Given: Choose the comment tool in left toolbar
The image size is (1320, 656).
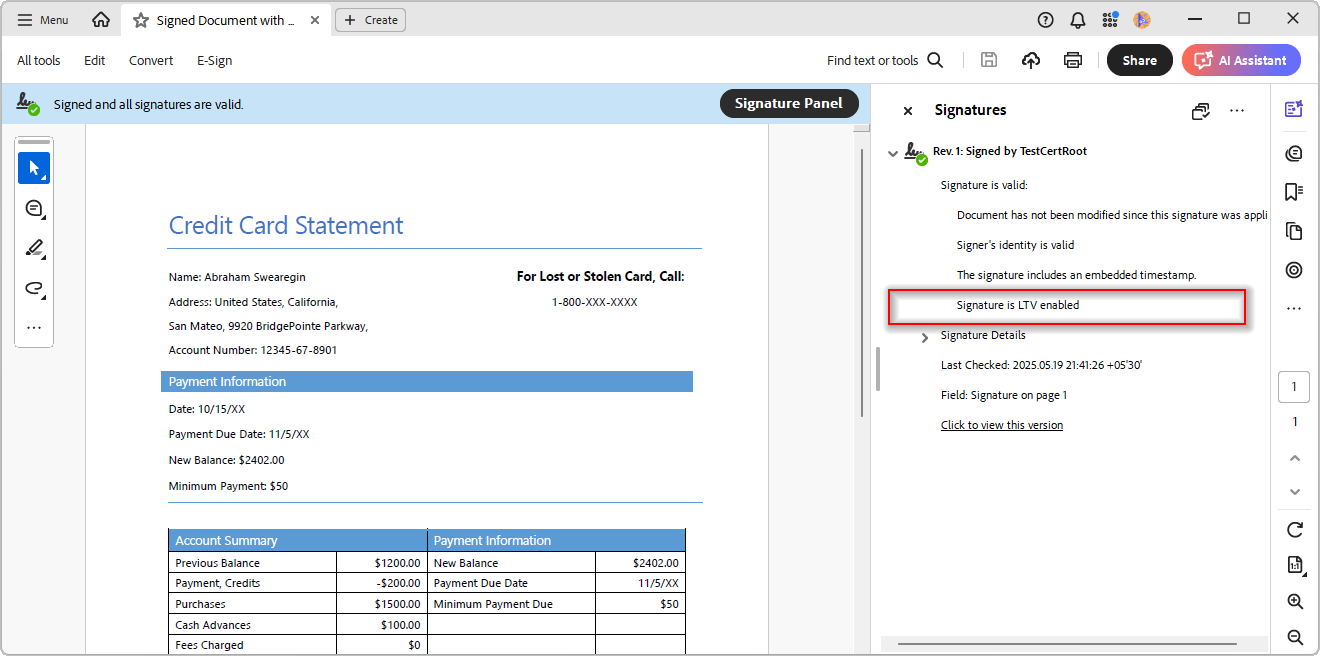Looking at the screenshot, I should coord(34,208).
